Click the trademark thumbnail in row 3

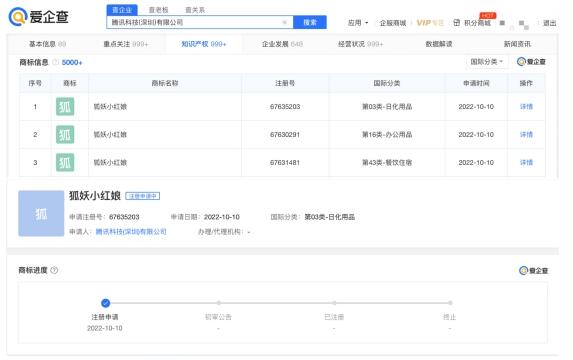pos(65,162)
